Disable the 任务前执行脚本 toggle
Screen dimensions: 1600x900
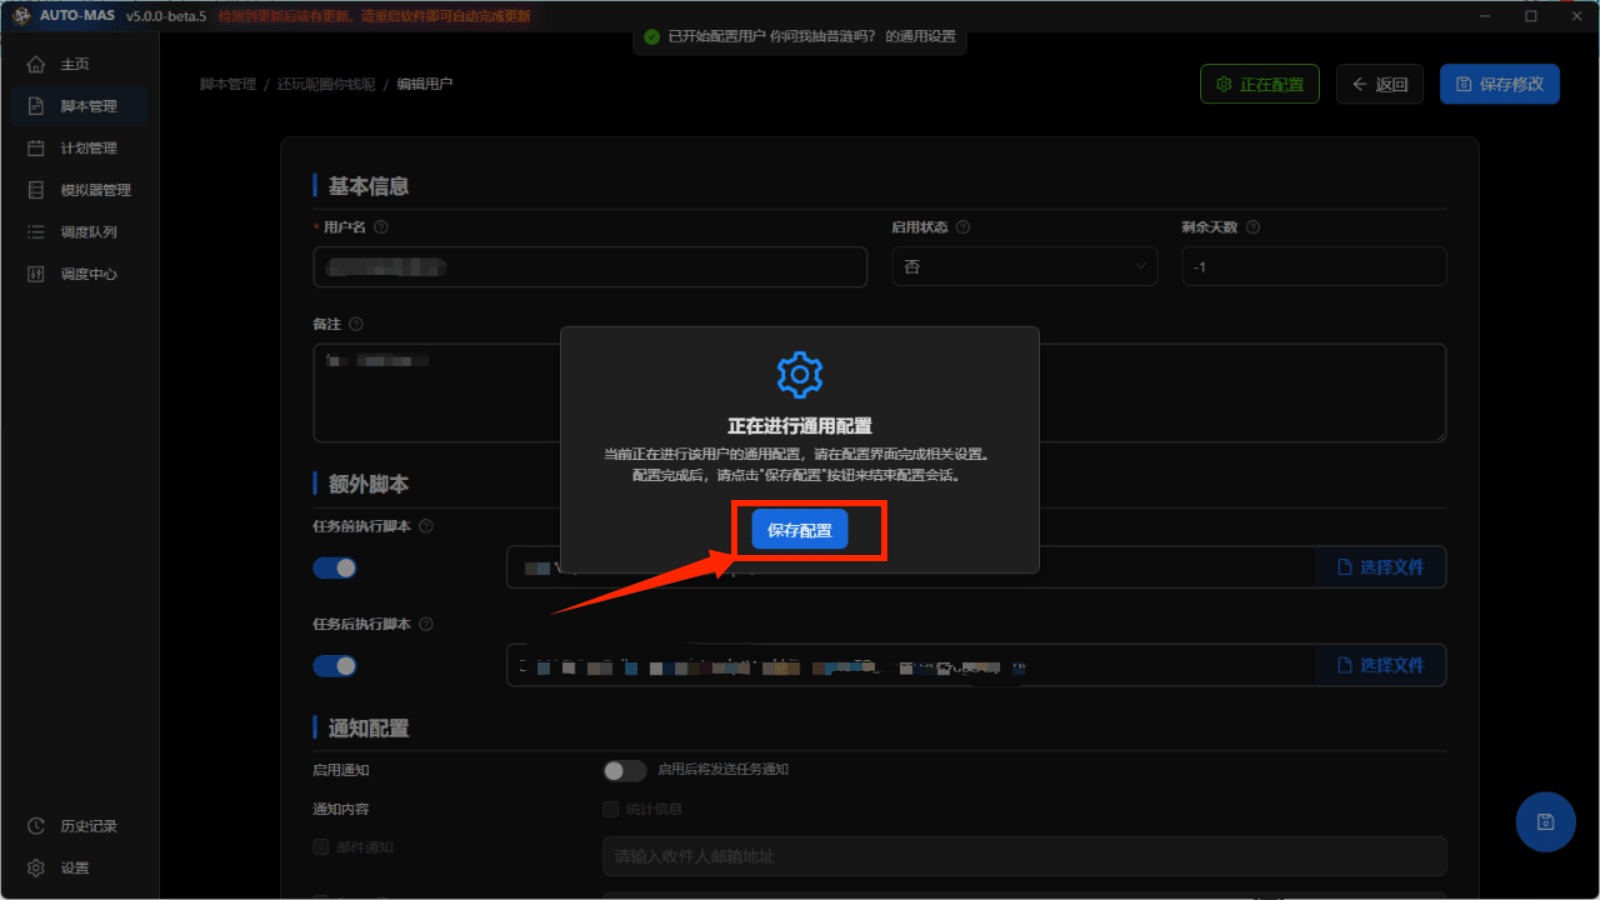coord(335,567)
